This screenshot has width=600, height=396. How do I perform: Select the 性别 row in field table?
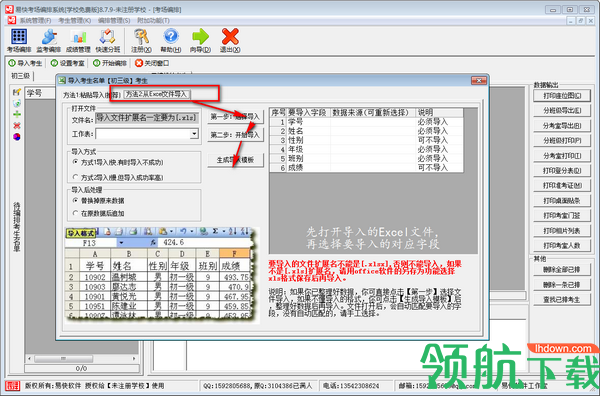(366, 140)
